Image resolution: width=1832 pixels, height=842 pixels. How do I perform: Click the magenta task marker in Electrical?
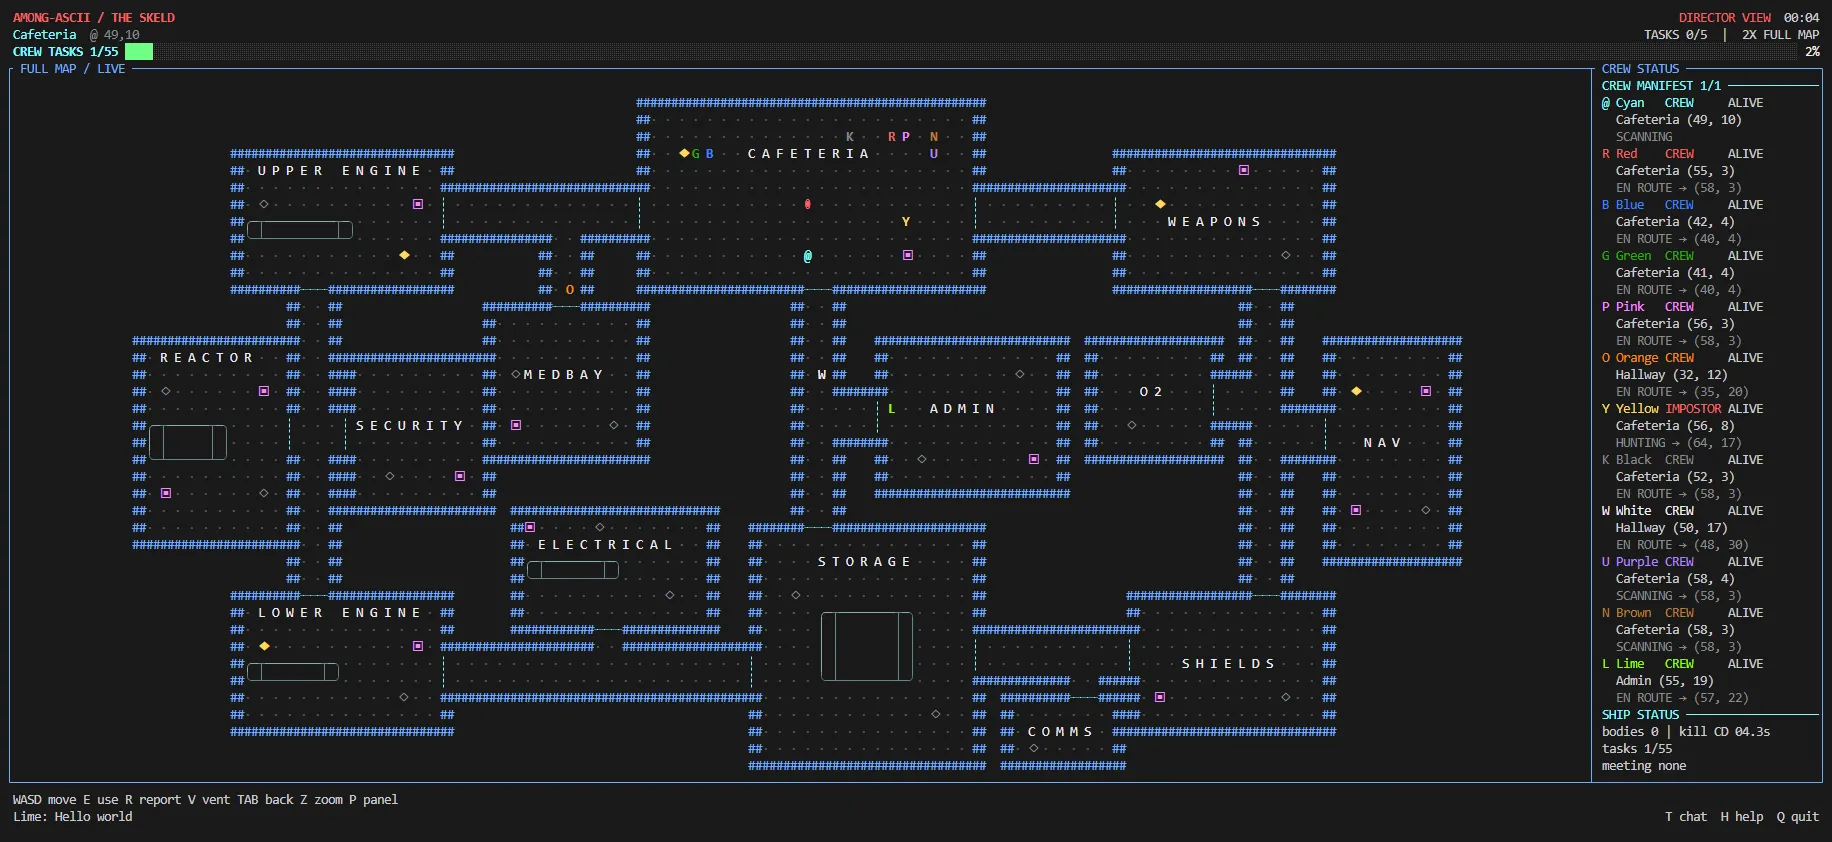[530, 527]
